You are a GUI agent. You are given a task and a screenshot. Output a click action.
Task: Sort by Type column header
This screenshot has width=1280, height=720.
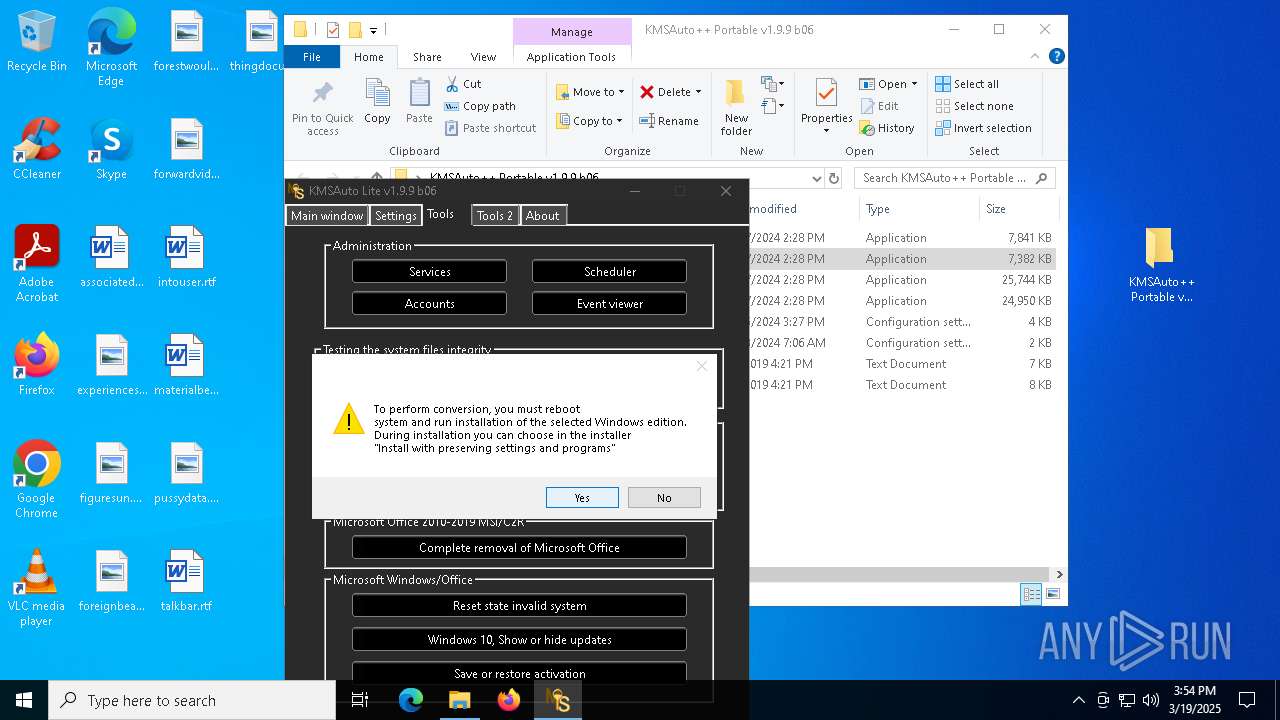tap(919, 209)
